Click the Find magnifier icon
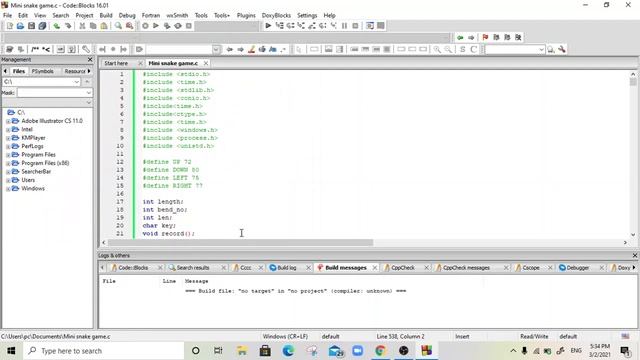The height and width of the screenshot is (360, 640). pos(118,26)
